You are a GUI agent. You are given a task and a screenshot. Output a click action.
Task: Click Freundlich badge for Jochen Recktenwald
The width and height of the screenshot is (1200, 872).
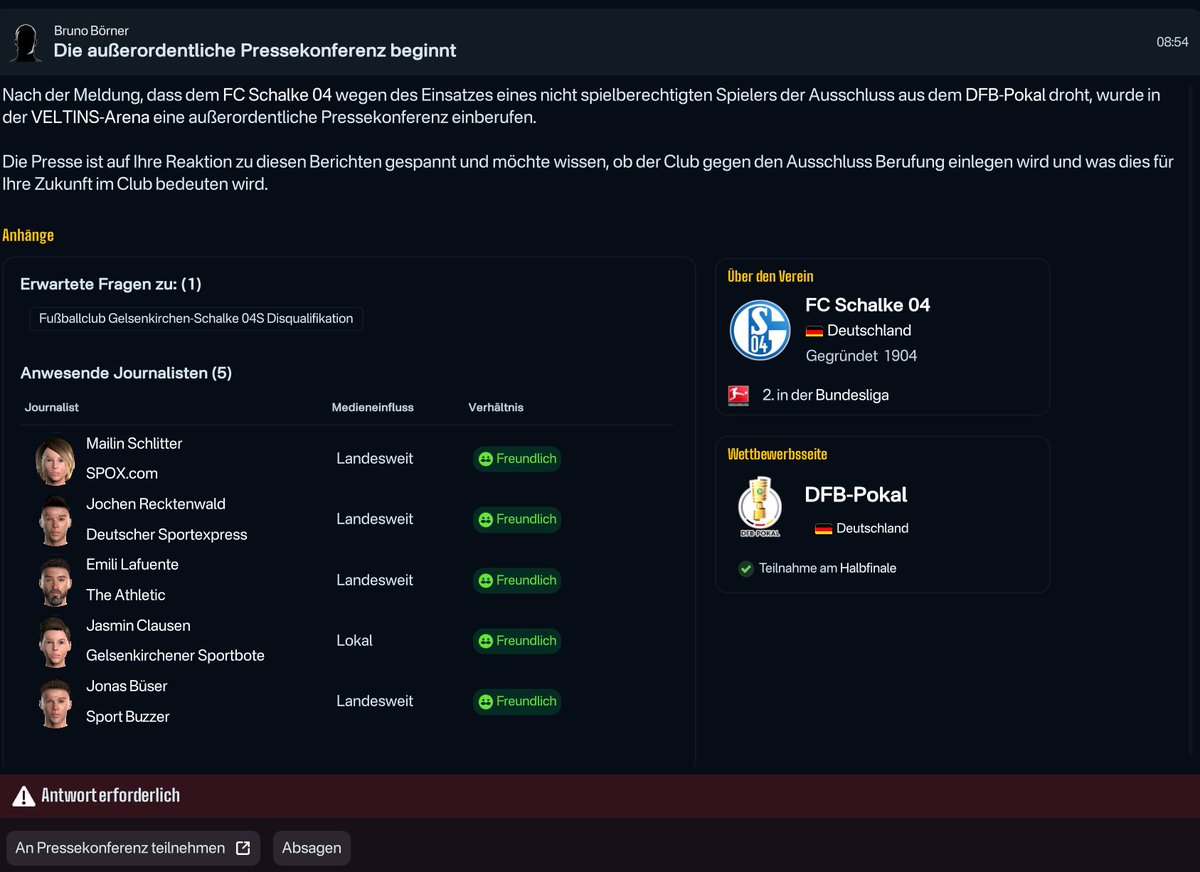click(x=517, y=520)
